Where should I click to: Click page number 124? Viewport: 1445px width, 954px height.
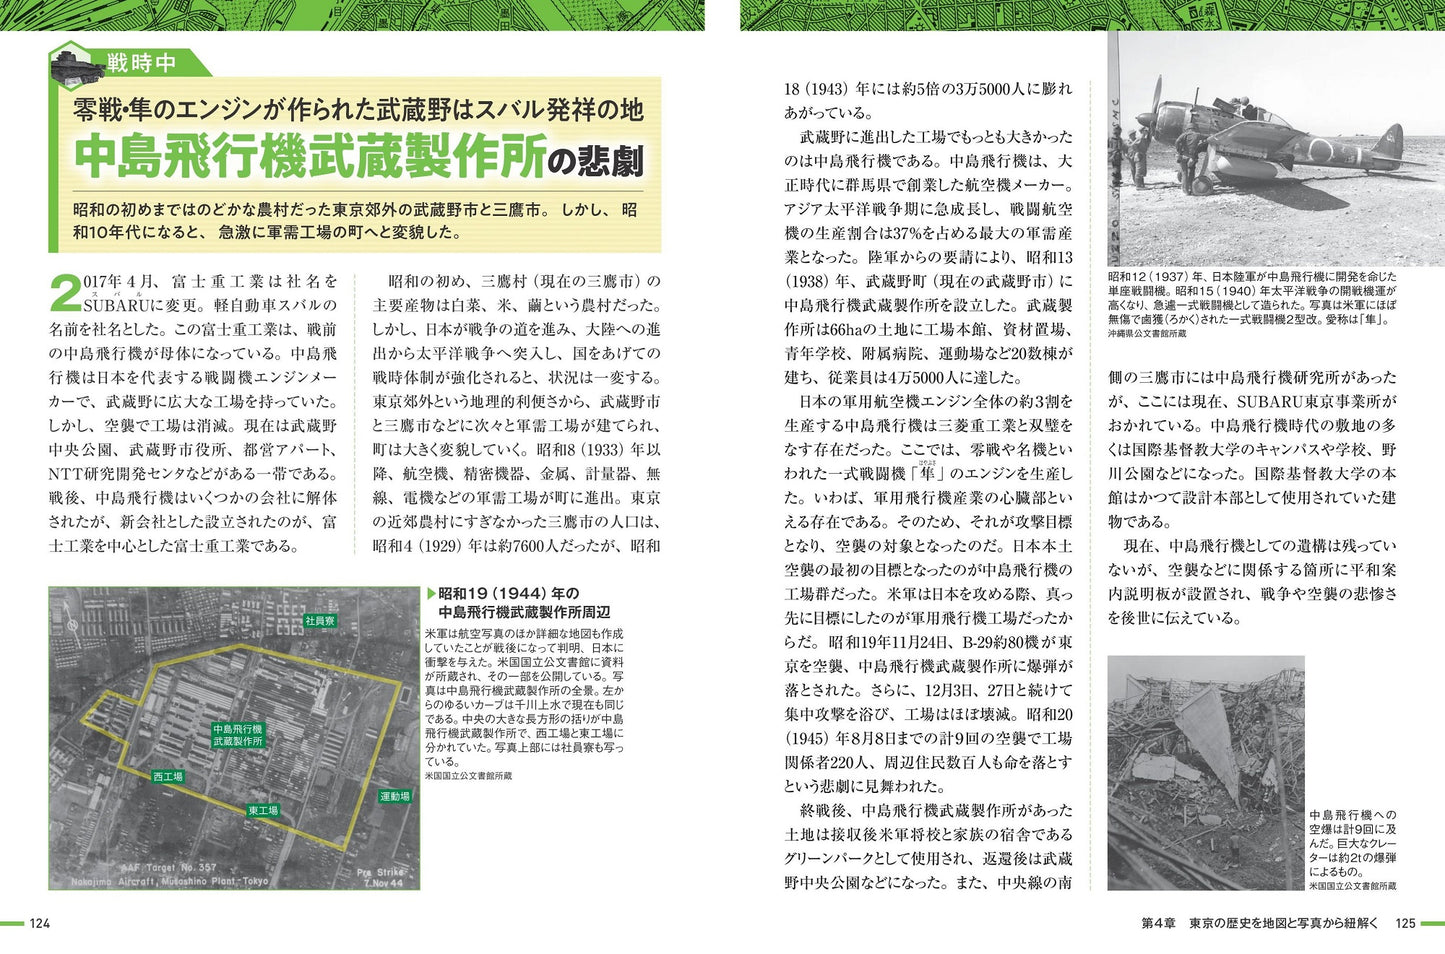tap(39, 923)
